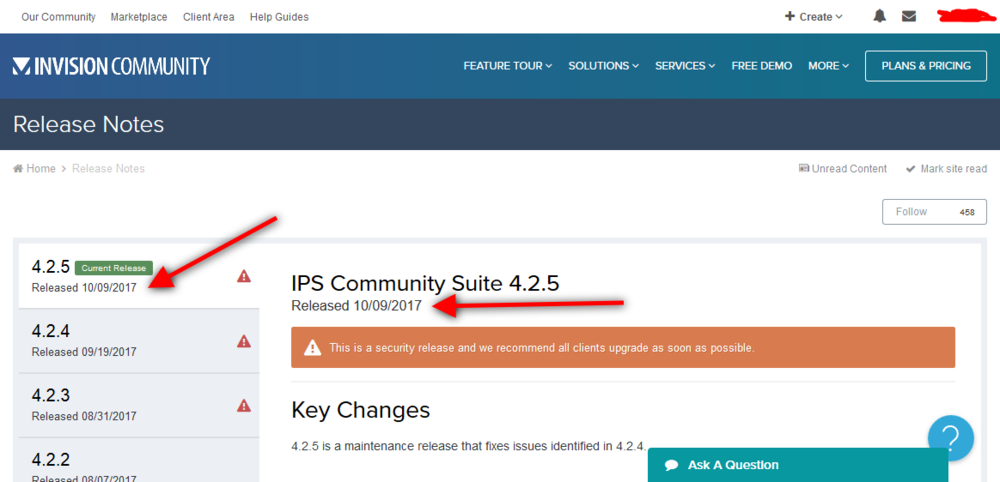Click the IPS Community Suite 4.2.5 heading
The height and width of the screenshot is (482, 1000).
[425, 283]
